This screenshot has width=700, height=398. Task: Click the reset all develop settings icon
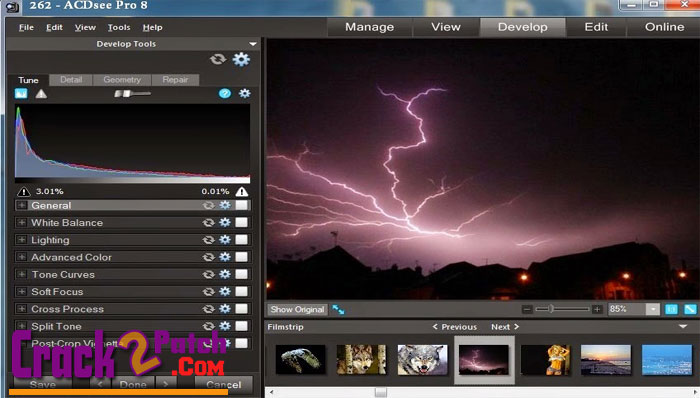pos(218,59)
